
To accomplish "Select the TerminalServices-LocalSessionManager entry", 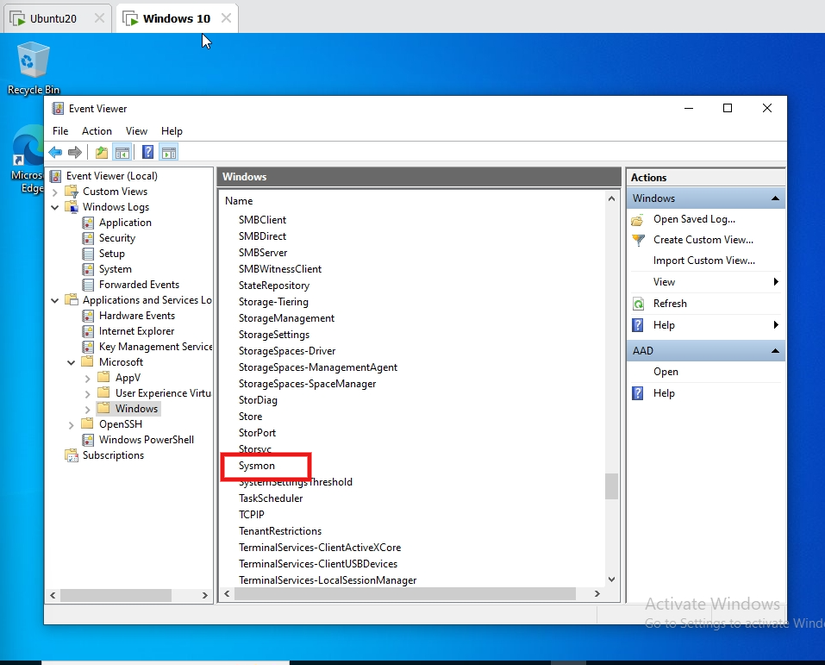I will tap(327, 580).
